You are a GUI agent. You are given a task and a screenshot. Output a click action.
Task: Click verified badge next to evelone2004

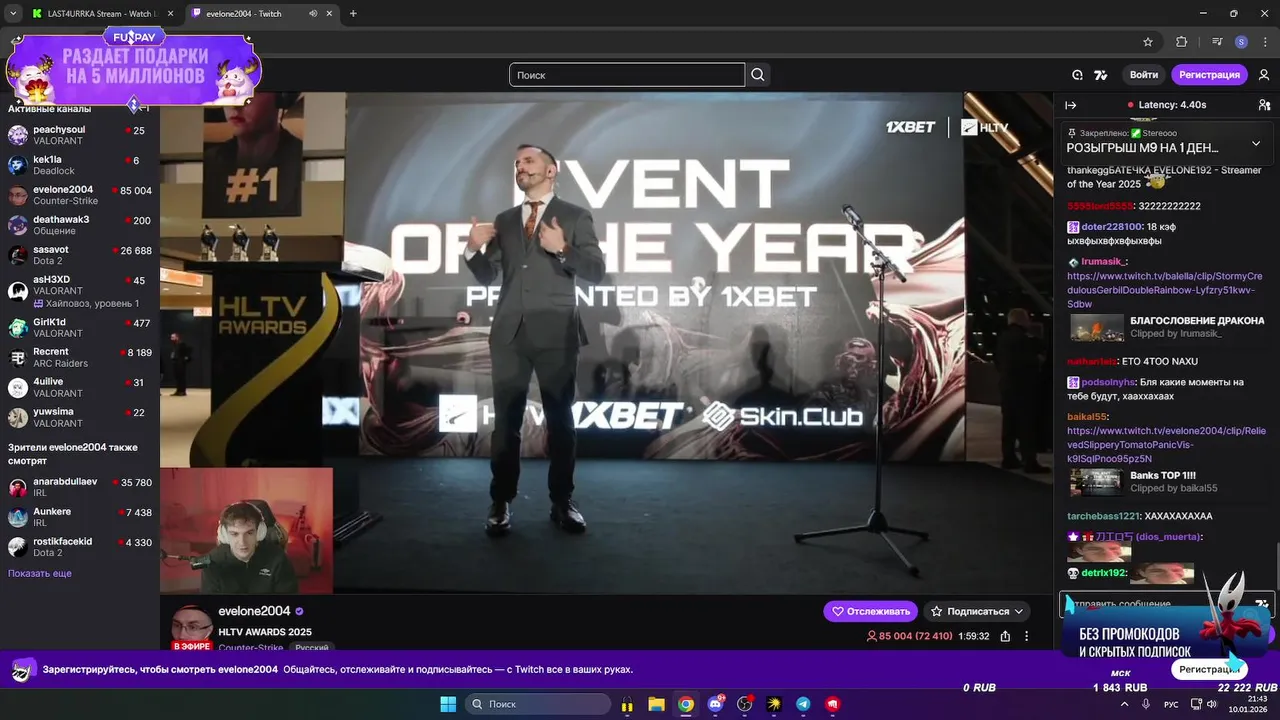[299, 611]
